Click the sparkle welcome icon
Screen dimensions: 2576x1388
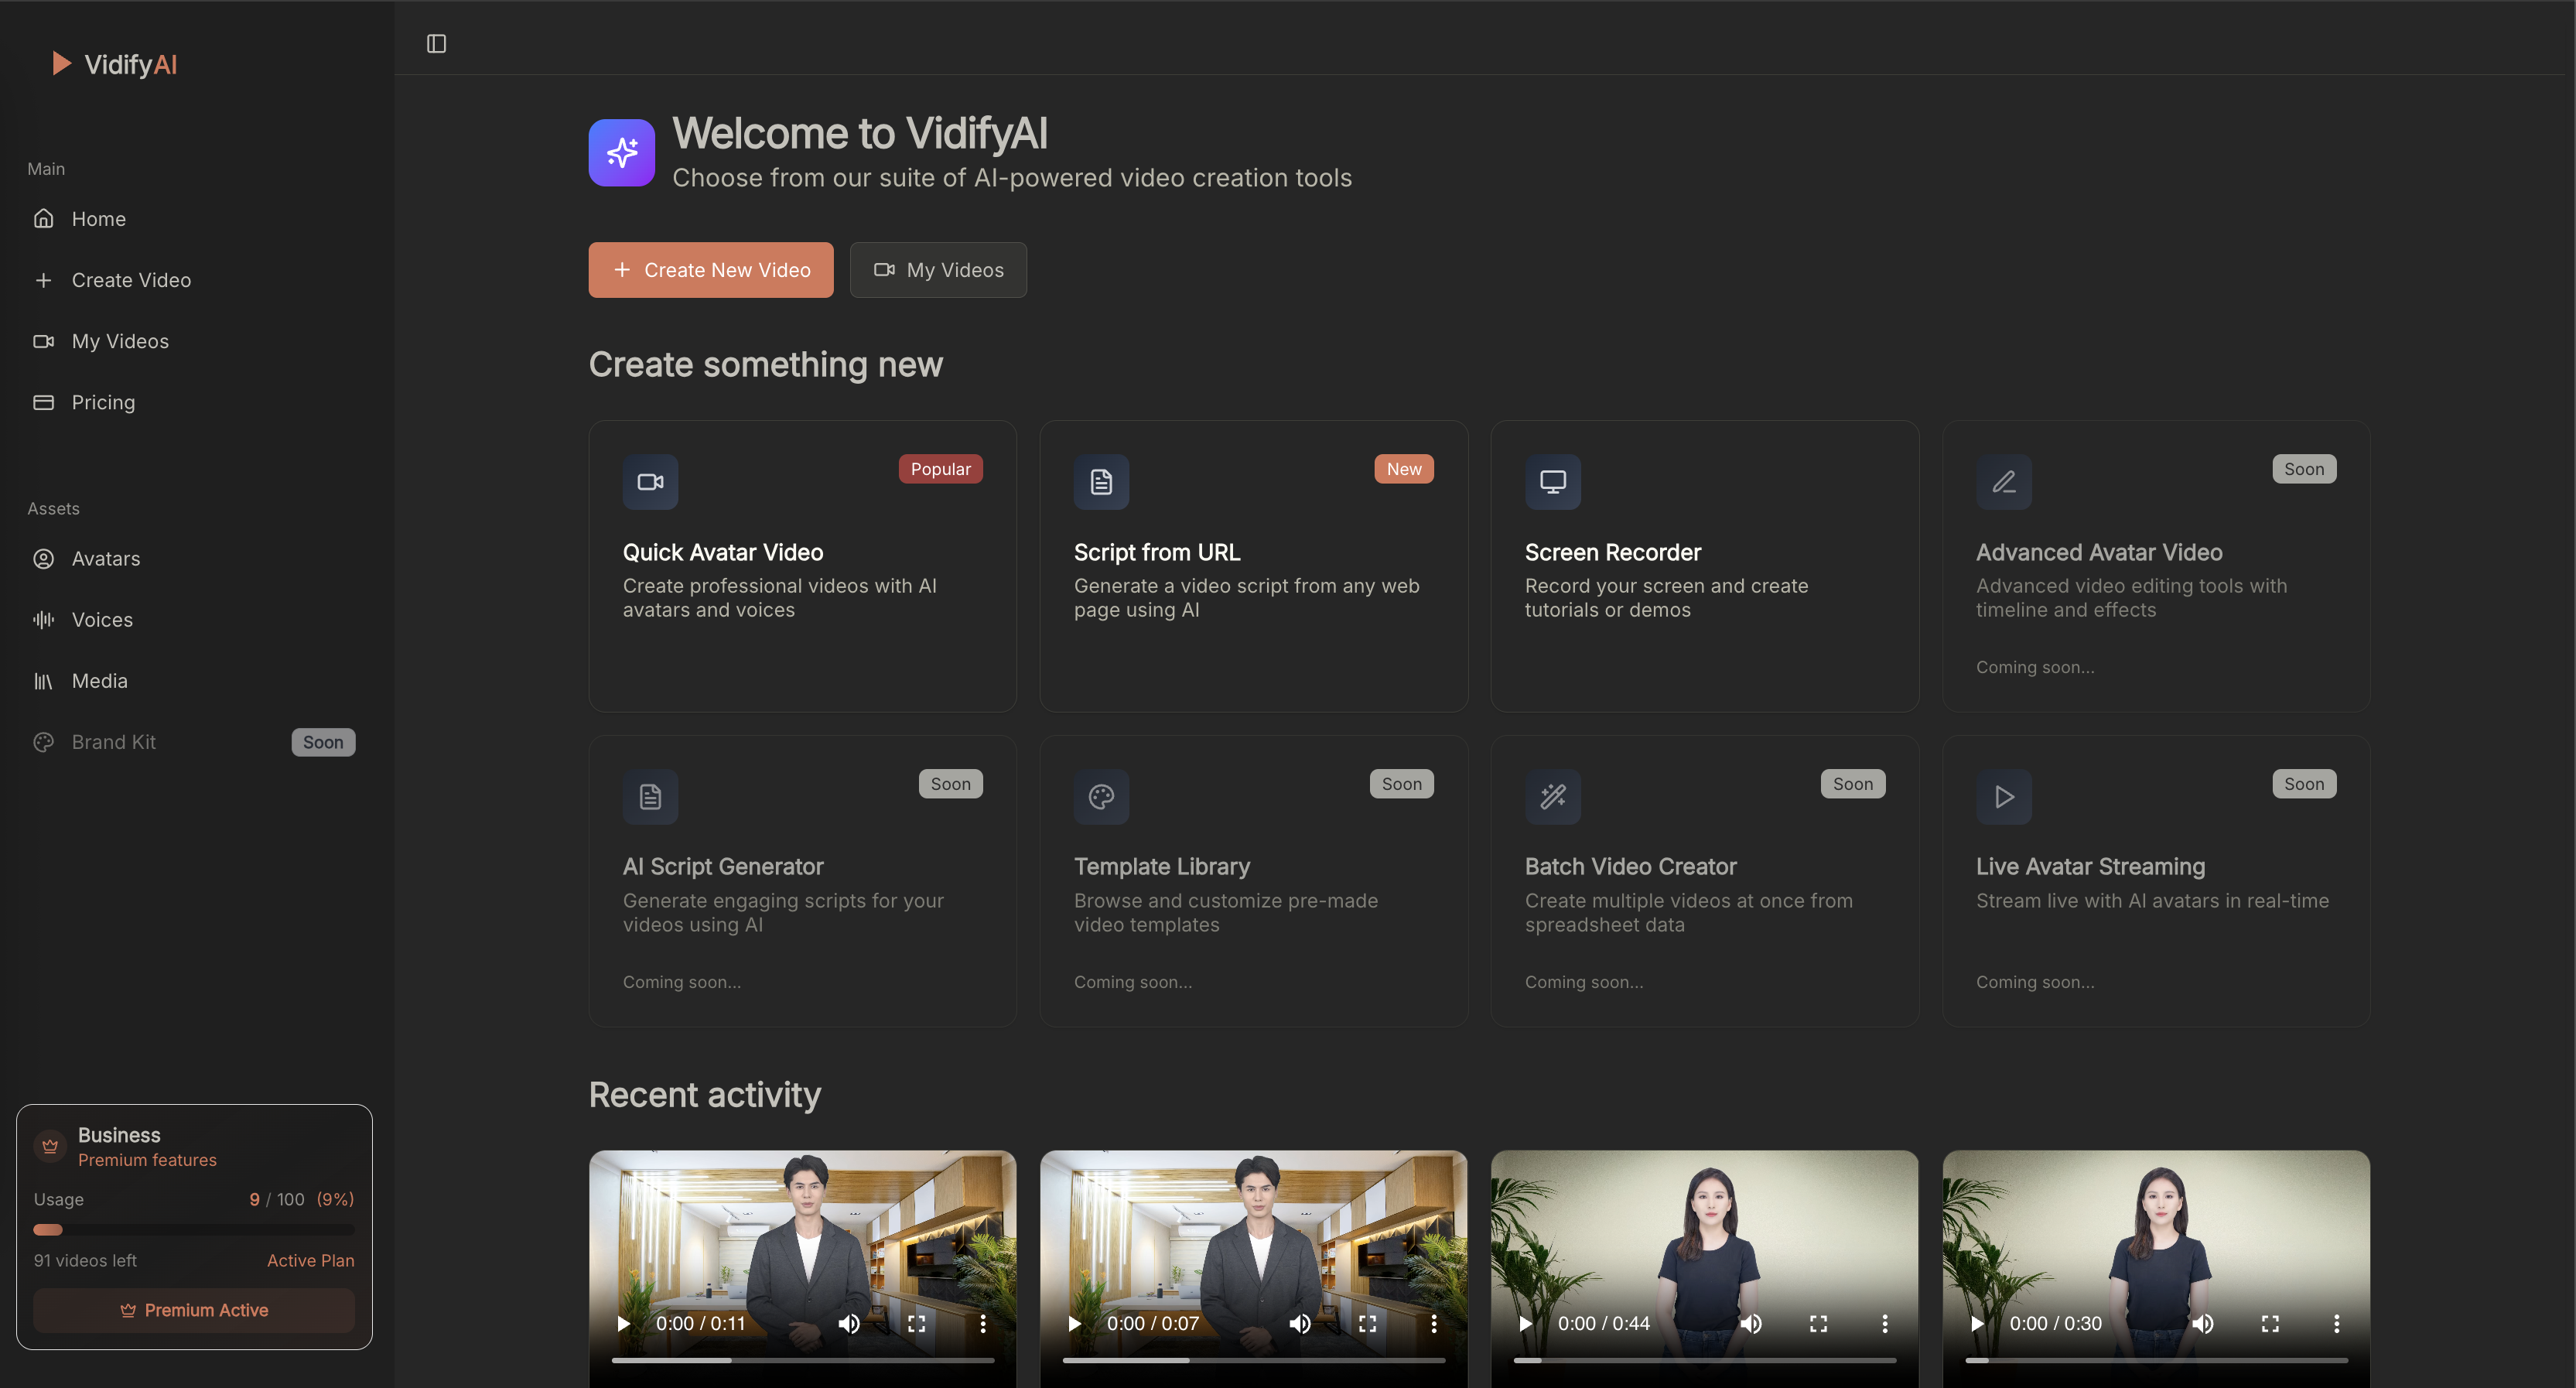tap(621, 153)
